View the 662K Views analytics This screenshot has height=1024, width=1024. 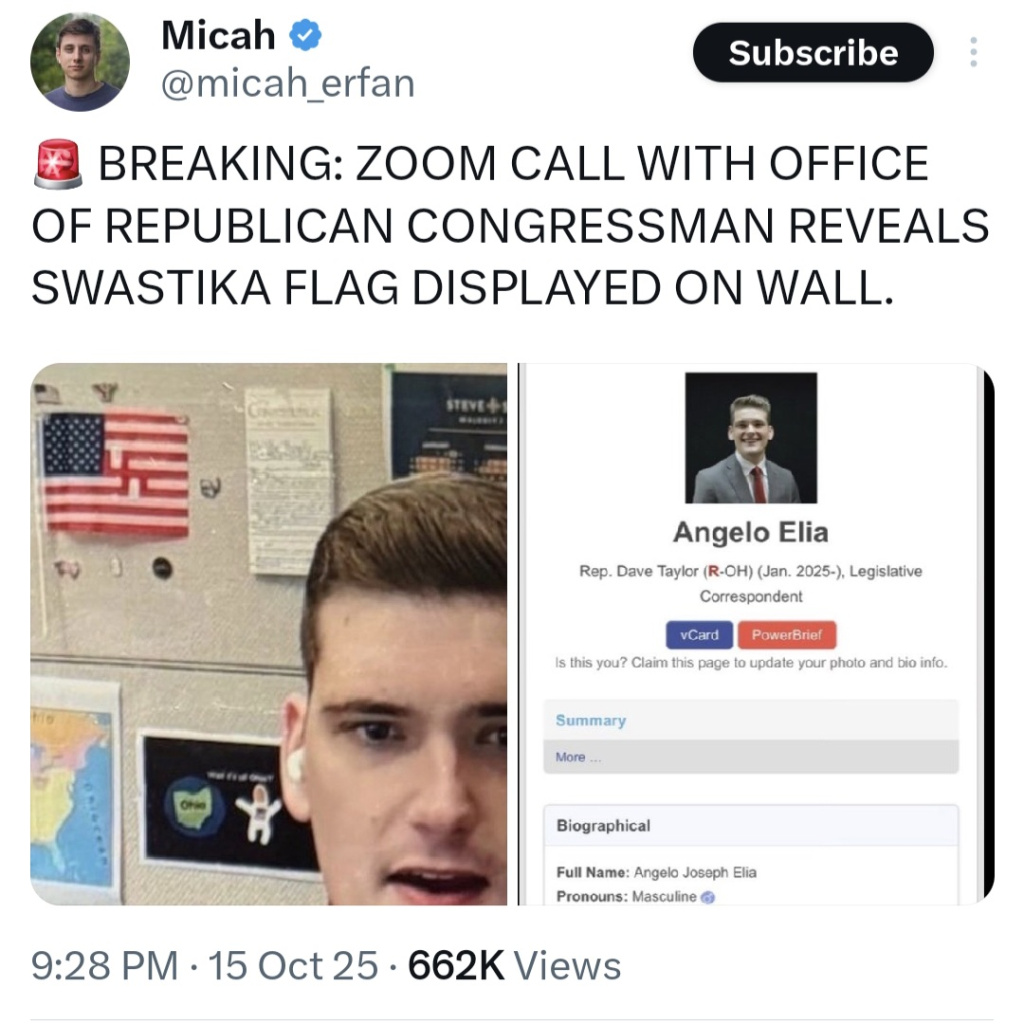(x=514, y=965)
